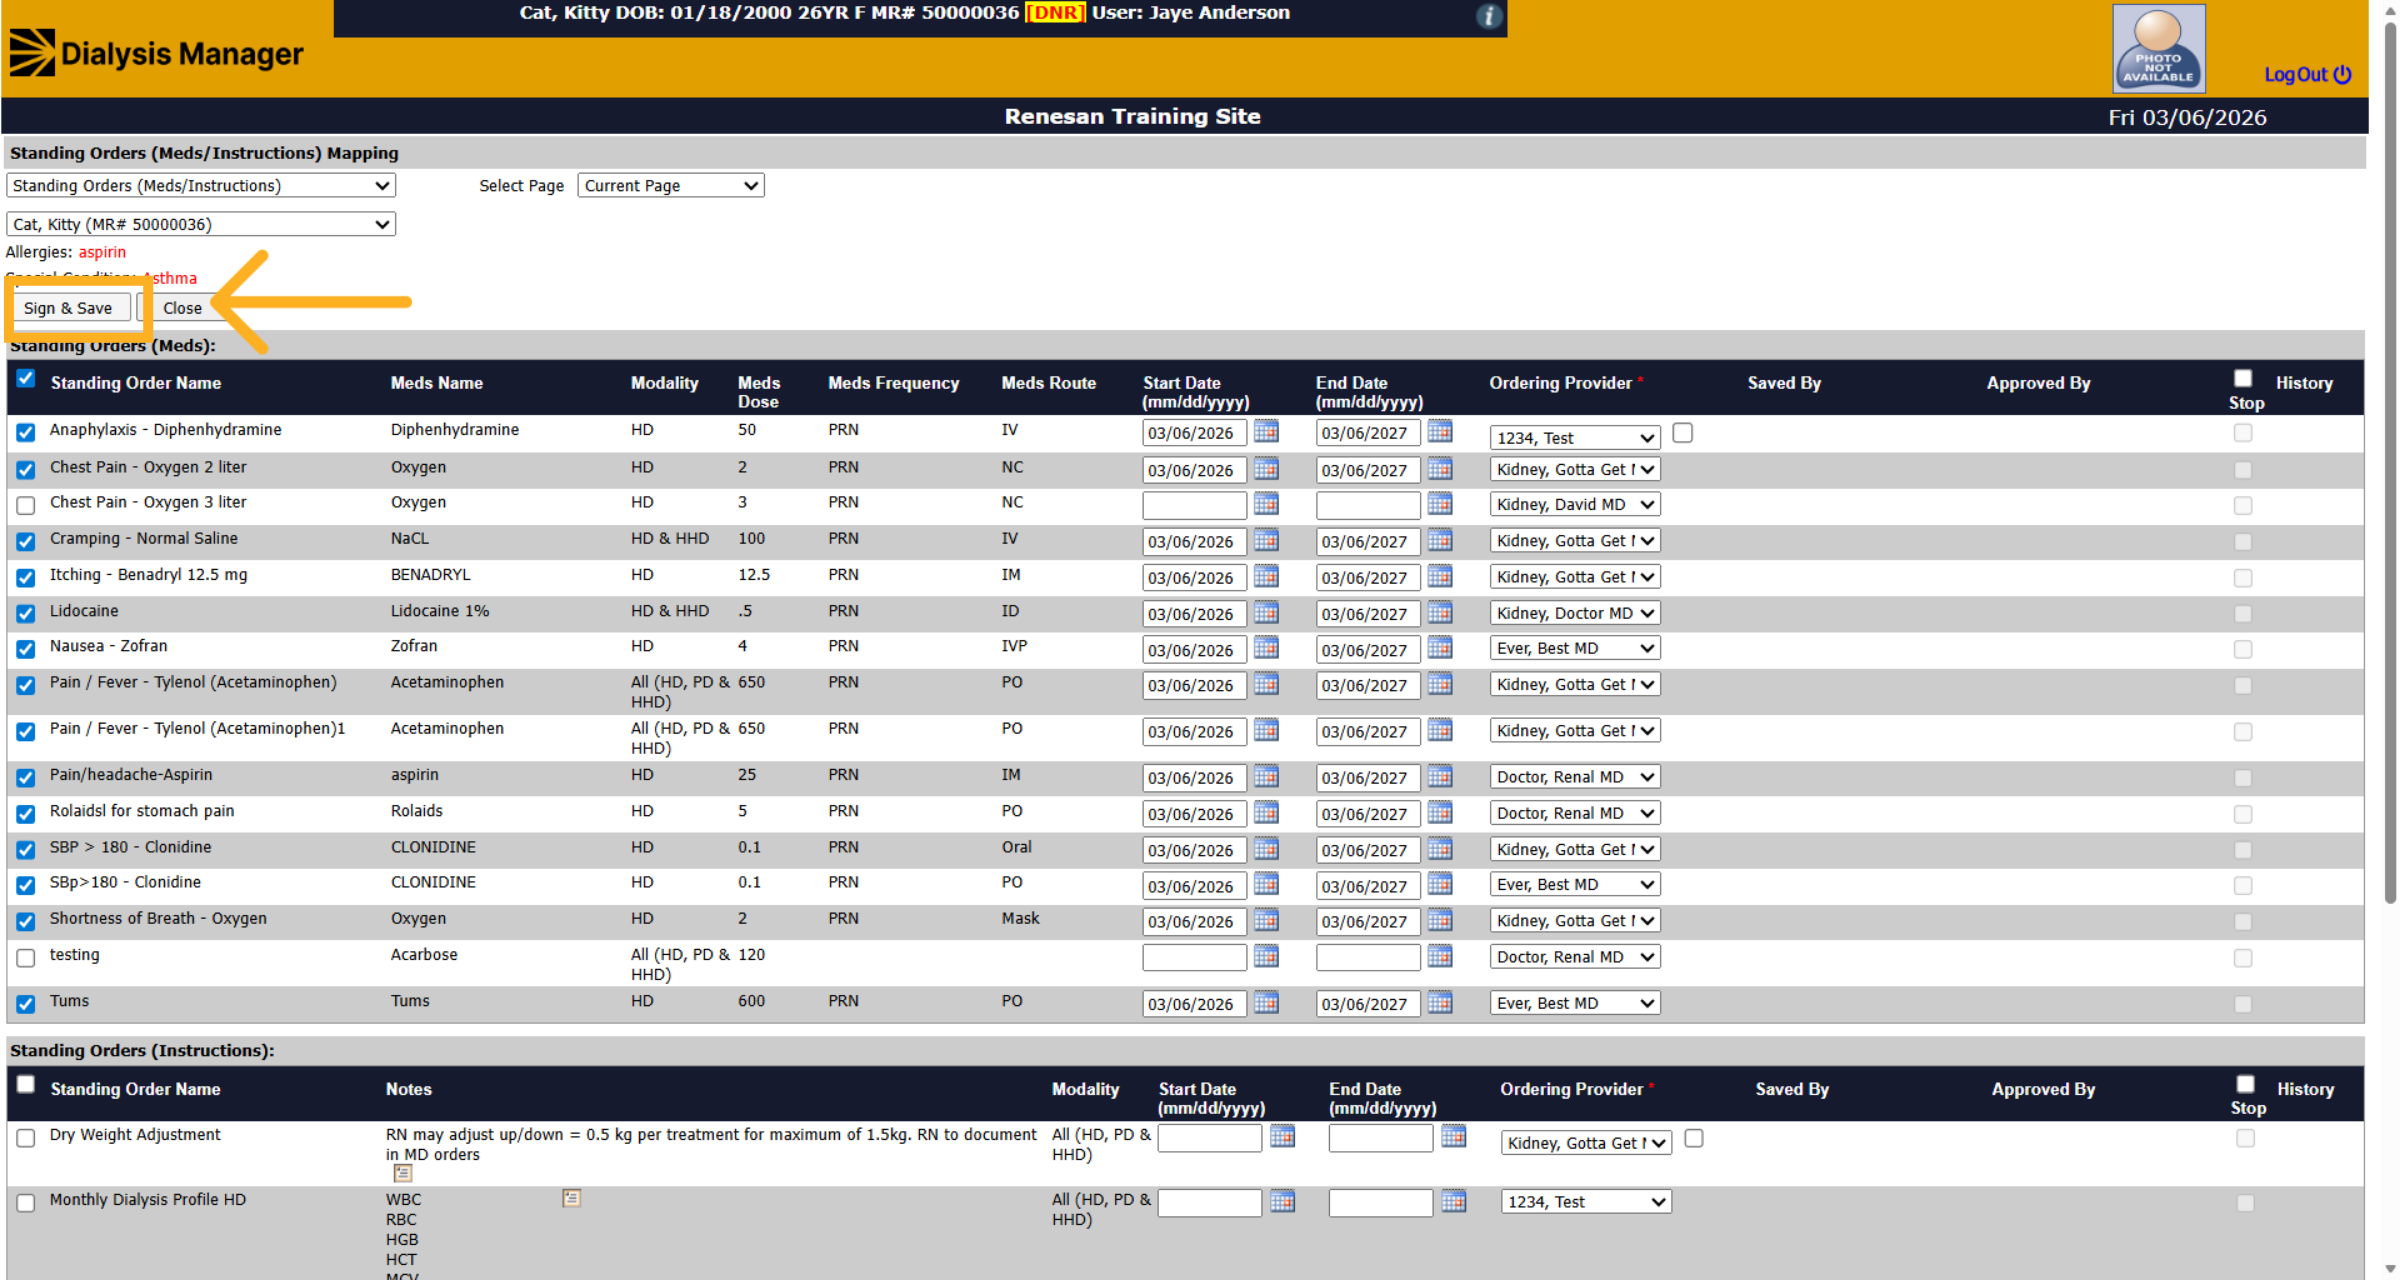This screenshot has height=1280, width=2400.
Task: Click notes icon beside WBC in Monthly Dialysis Profile
Action: (x=572, y=1198)
